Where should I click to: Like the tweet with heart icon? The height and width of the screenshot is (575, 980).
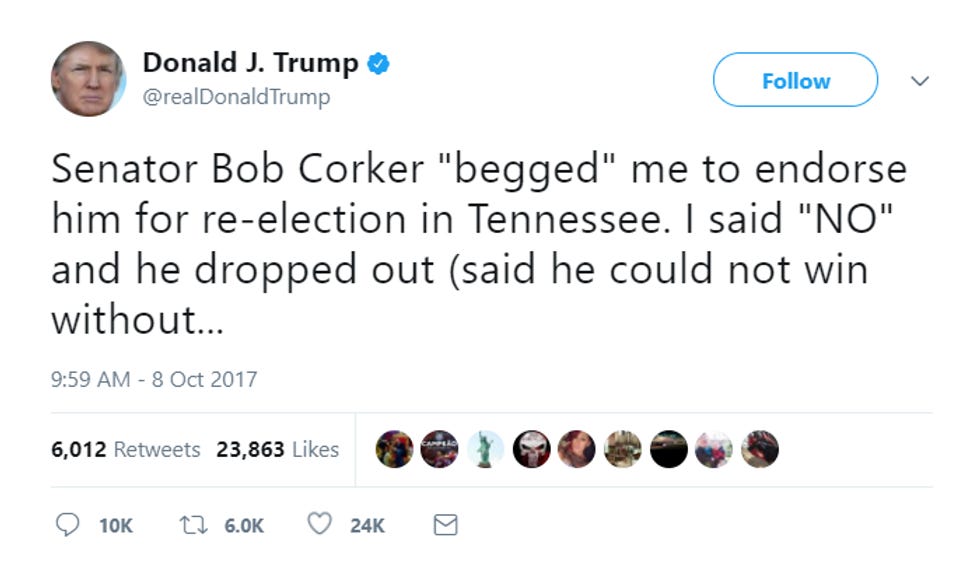319,524
